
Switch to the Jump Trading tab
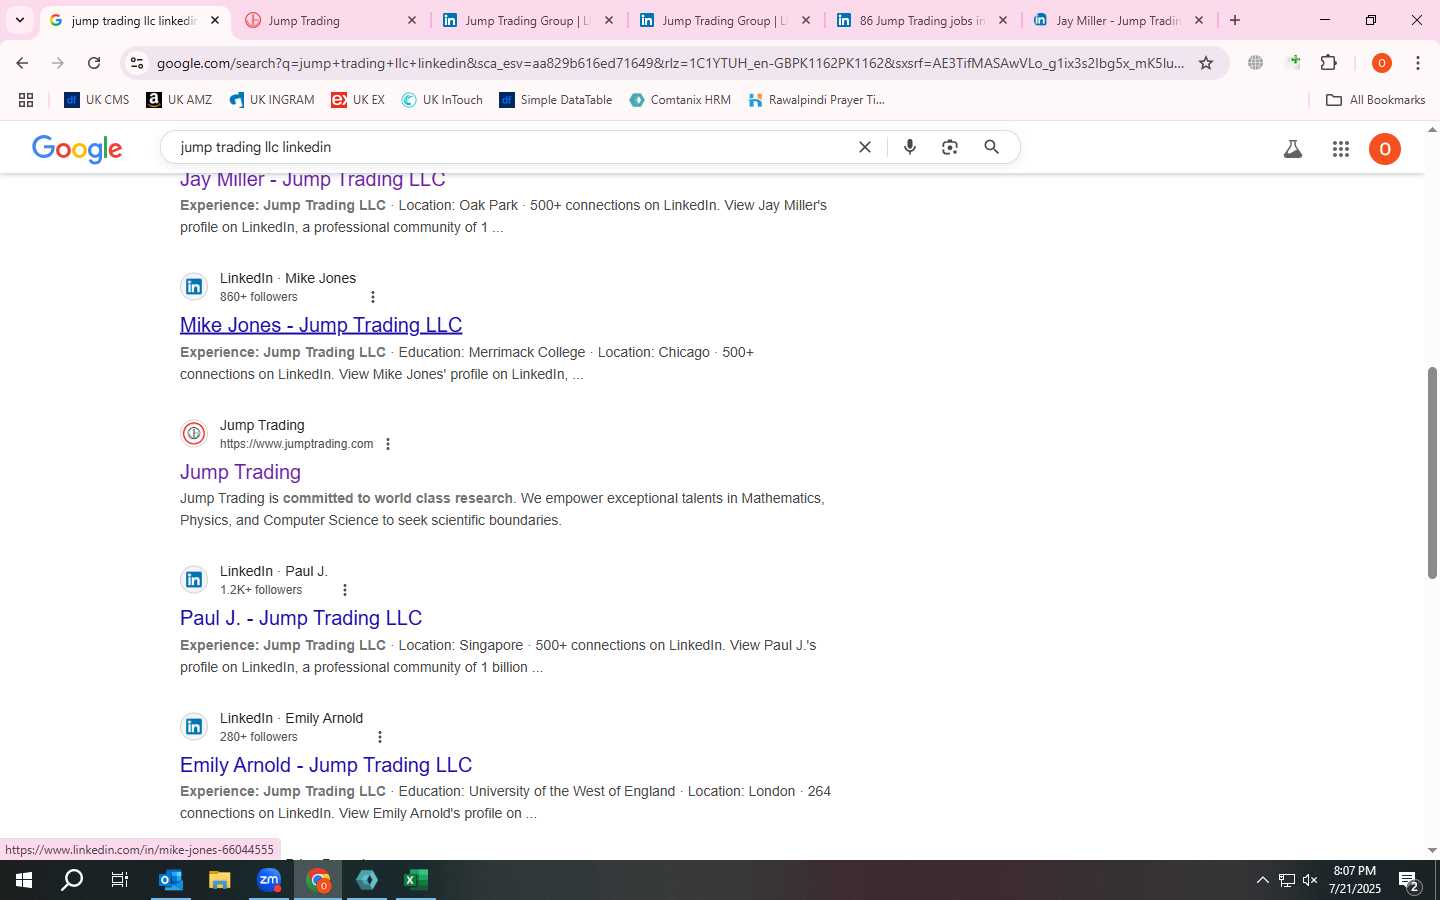[331, 20]
